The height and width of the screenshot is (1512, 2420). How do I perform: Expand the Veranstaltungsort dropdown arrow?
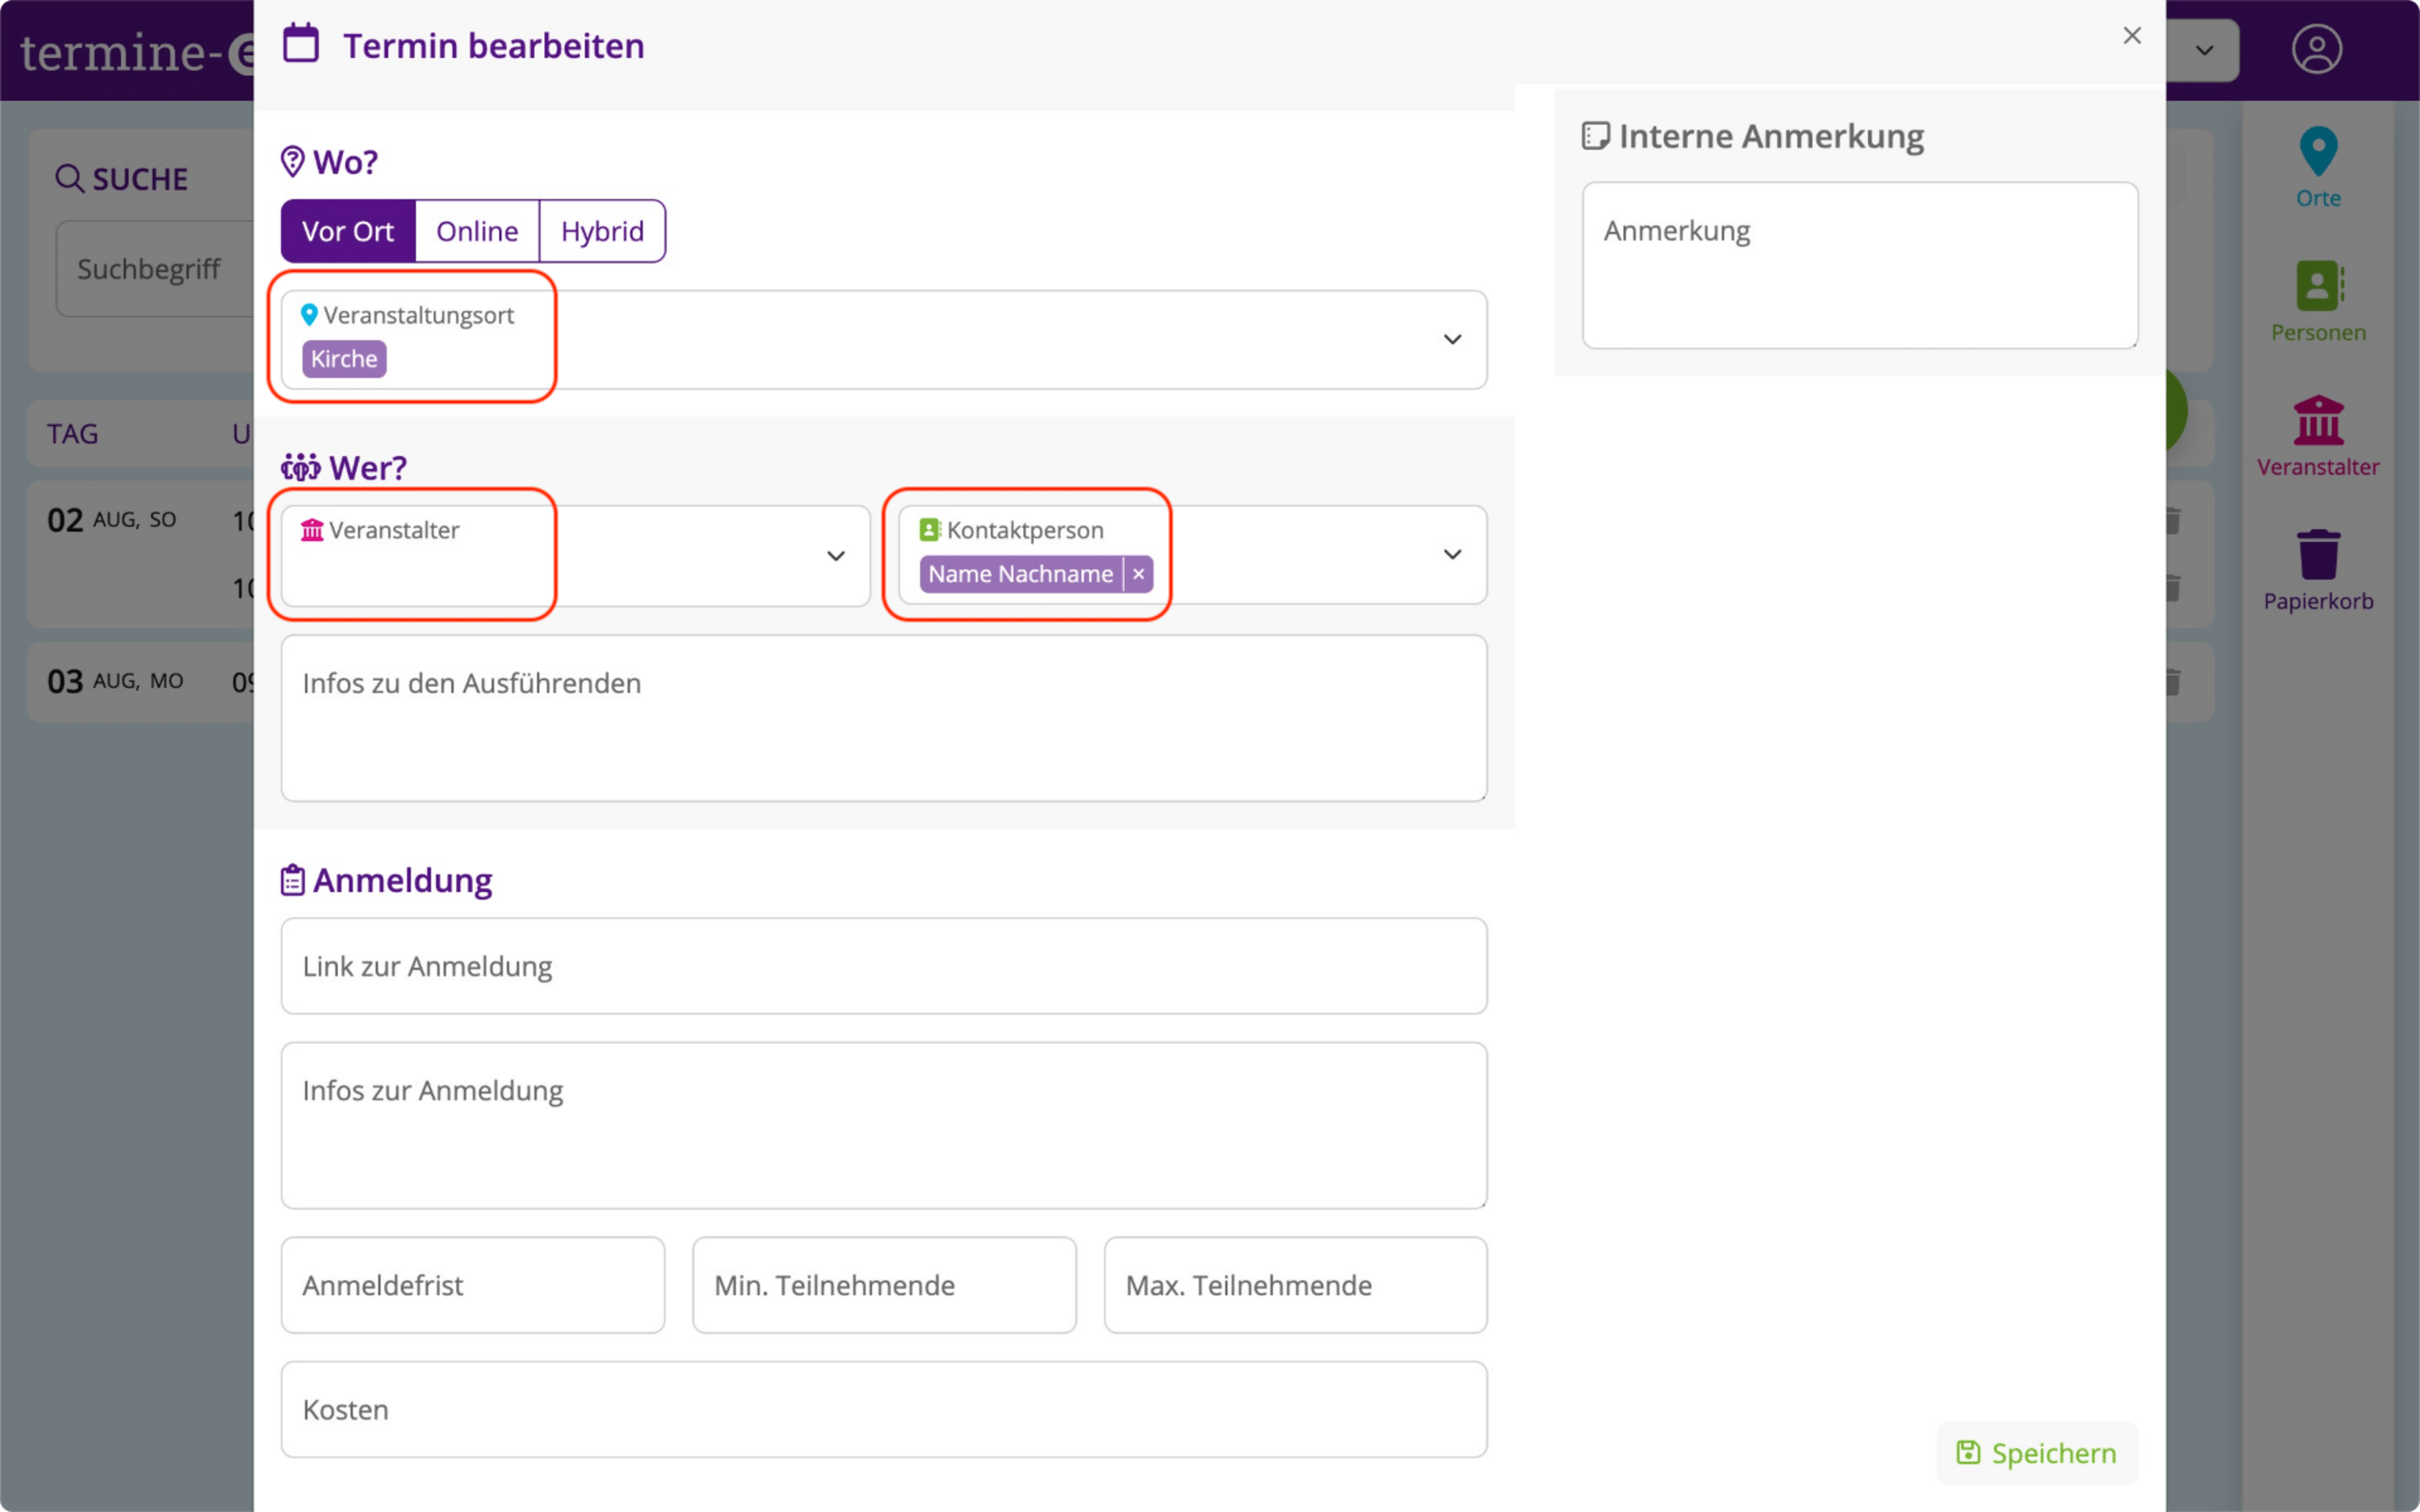(1452, 340)
